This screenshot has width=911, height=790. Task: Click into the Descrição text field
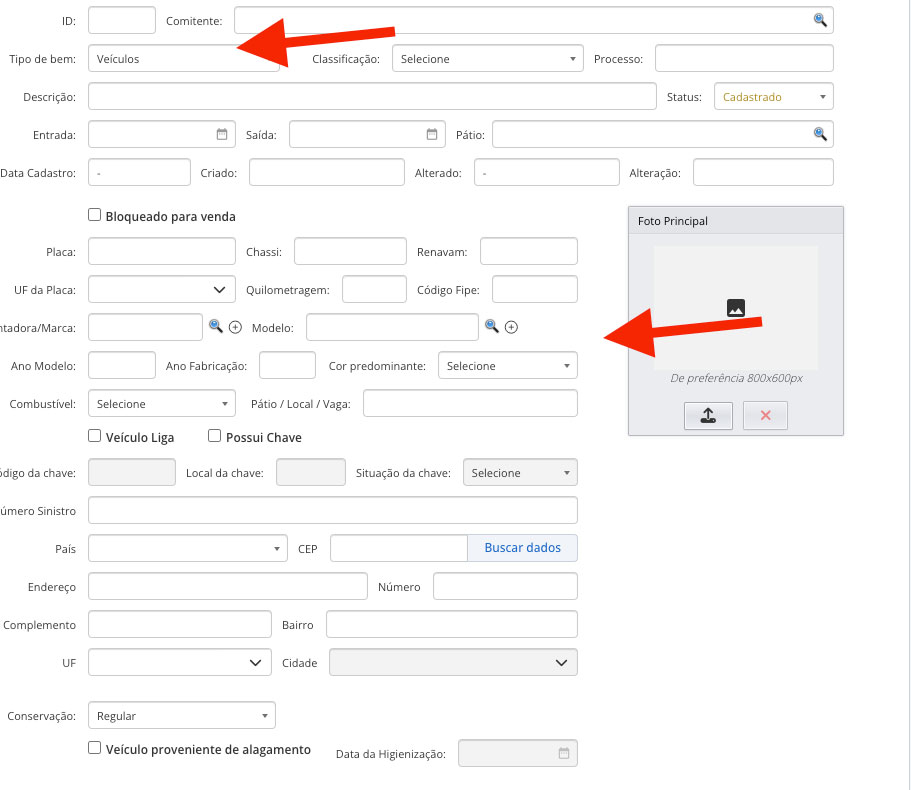point(371,97)
